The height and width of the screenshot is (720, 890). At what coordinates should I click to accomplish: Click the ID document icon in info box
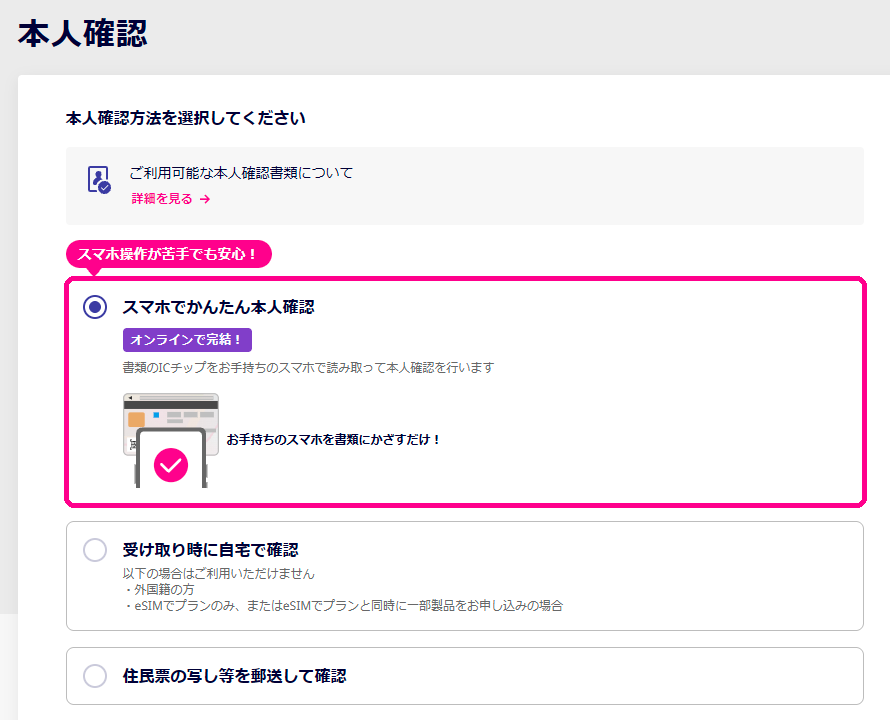[x=99, y=179]
